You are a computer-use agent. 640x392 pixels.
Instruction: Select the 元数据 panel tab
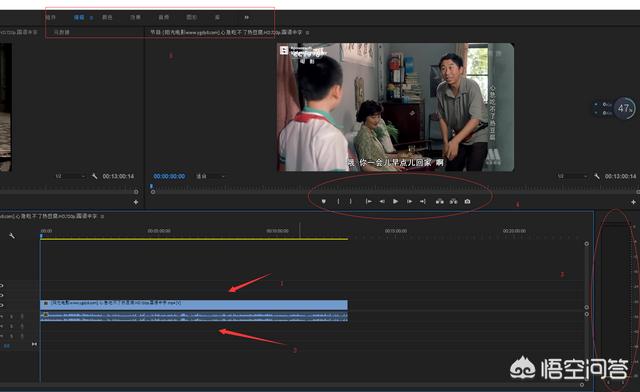click(62, 32)
